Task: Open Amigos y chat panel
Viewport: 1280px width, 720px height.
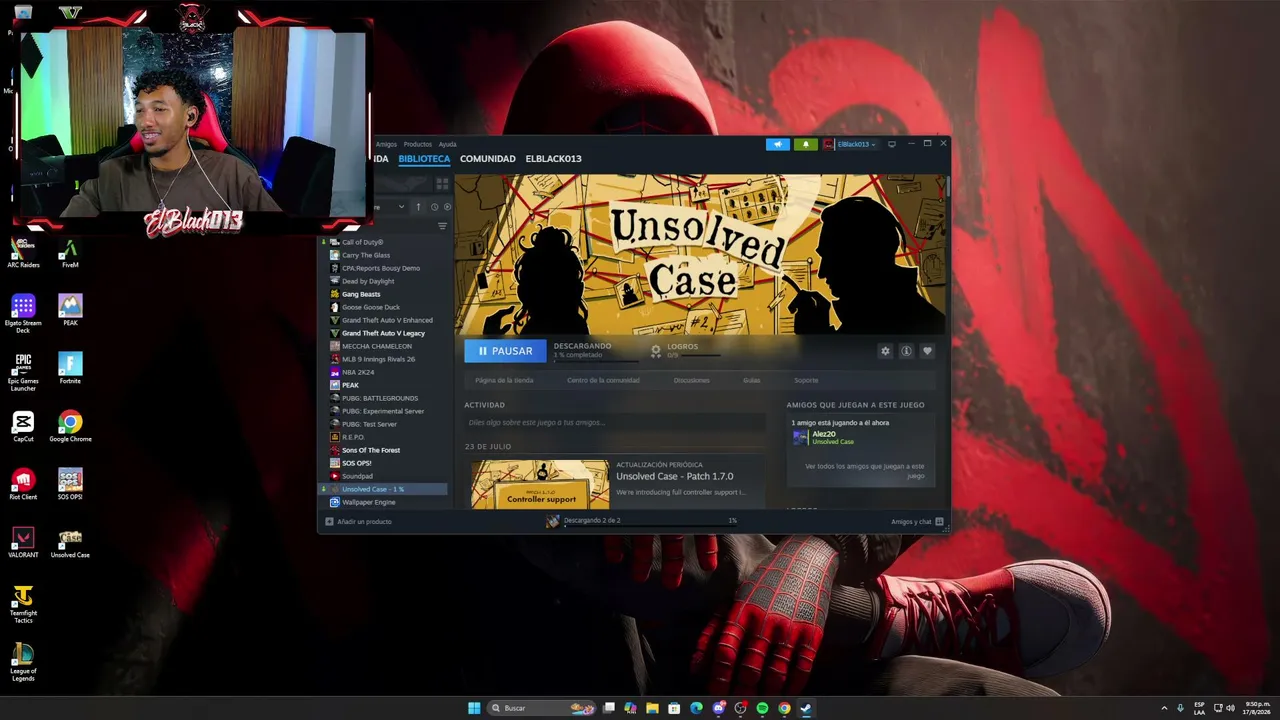Action: (916, 521)
